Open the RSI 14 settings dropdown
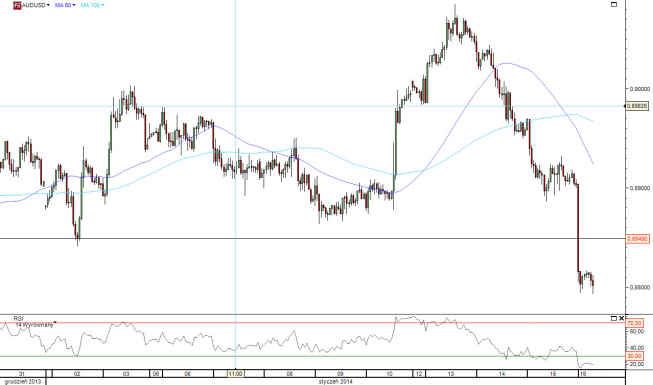Screen dimensions: 653x385 tap(55, 322)
